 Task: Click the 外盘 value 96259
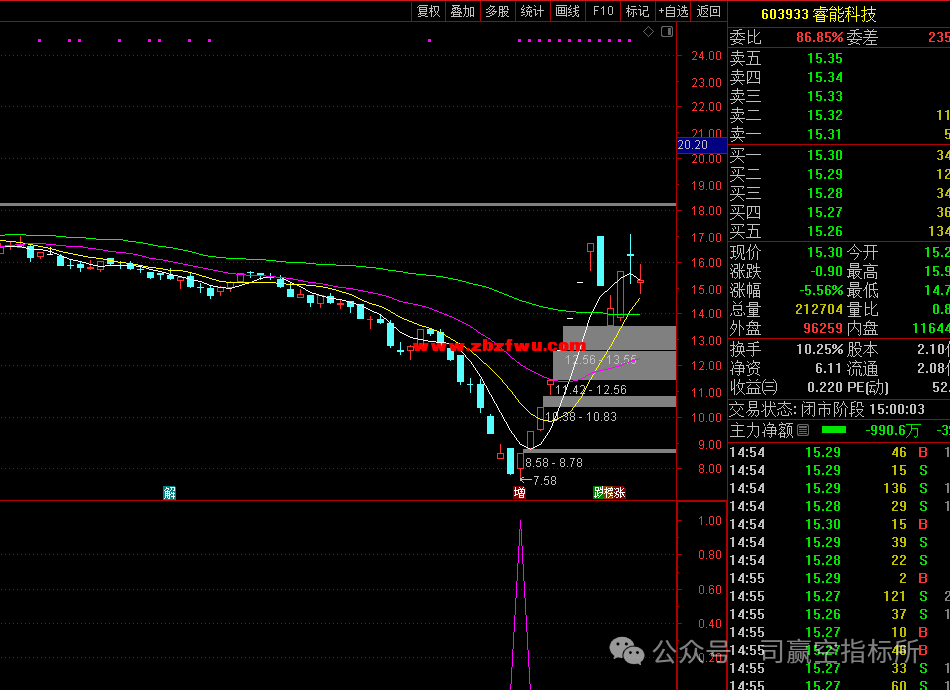pyautogui.click(x=823, y=328)
